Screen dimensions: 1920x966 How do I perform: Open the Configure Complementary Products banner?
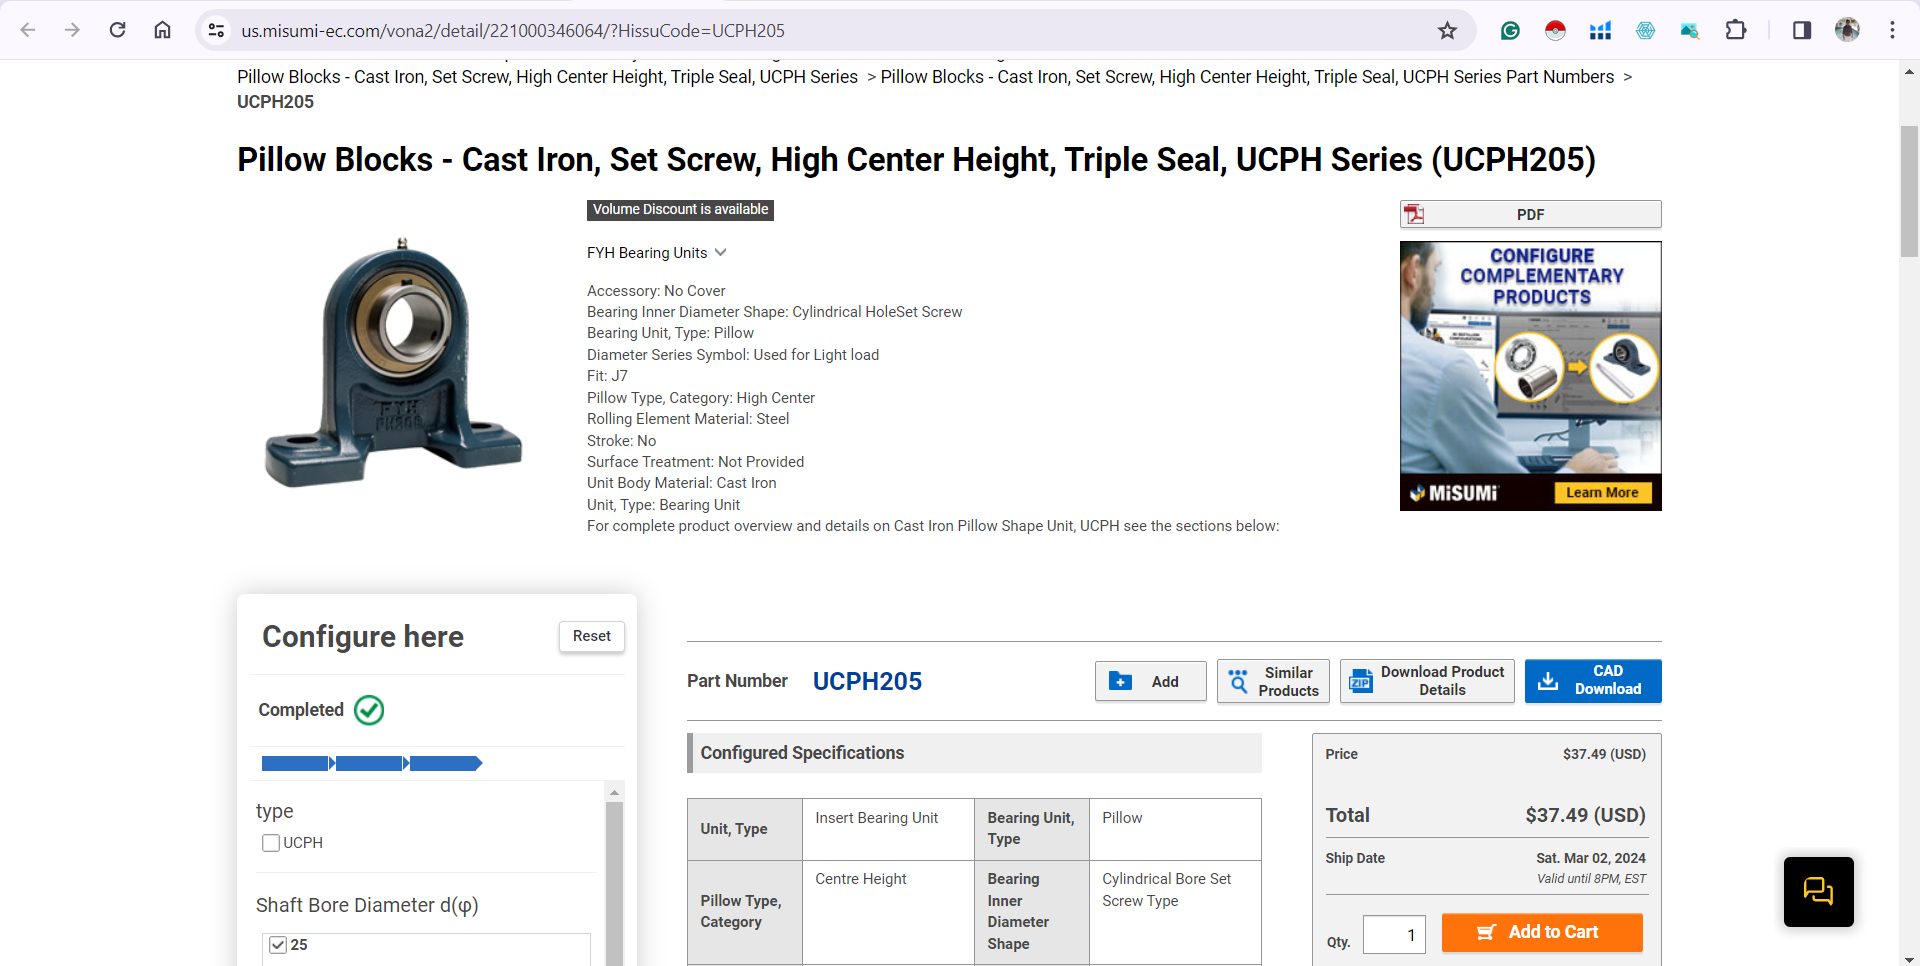coord(1530,376)
